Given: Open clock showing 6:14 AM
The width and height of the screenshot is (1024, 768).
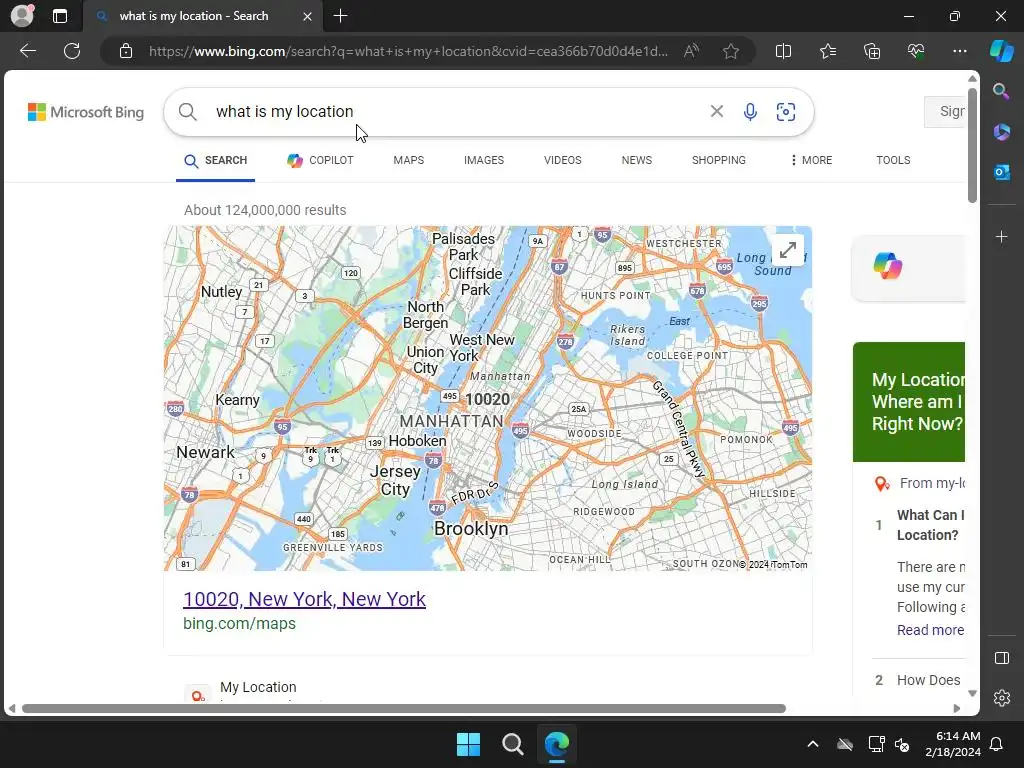Looking at the screenshot, I should [x=953, y=744].
